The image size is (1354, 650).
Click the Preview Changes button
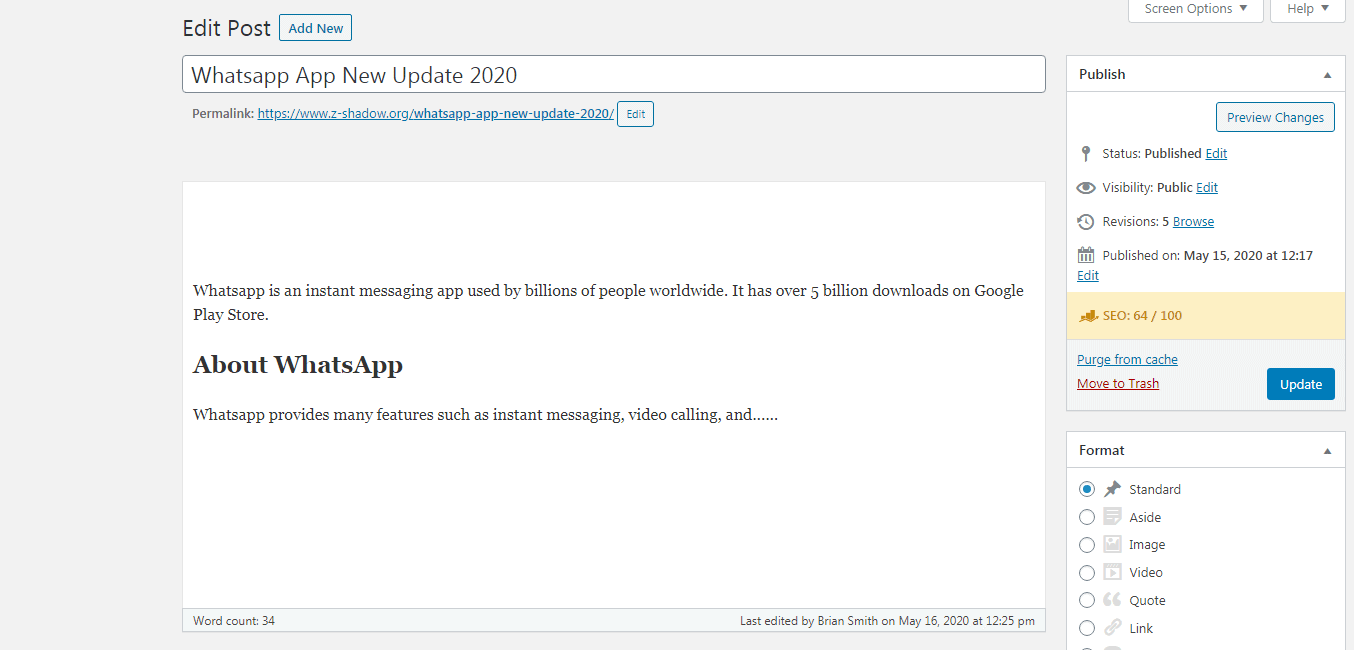1275,117
